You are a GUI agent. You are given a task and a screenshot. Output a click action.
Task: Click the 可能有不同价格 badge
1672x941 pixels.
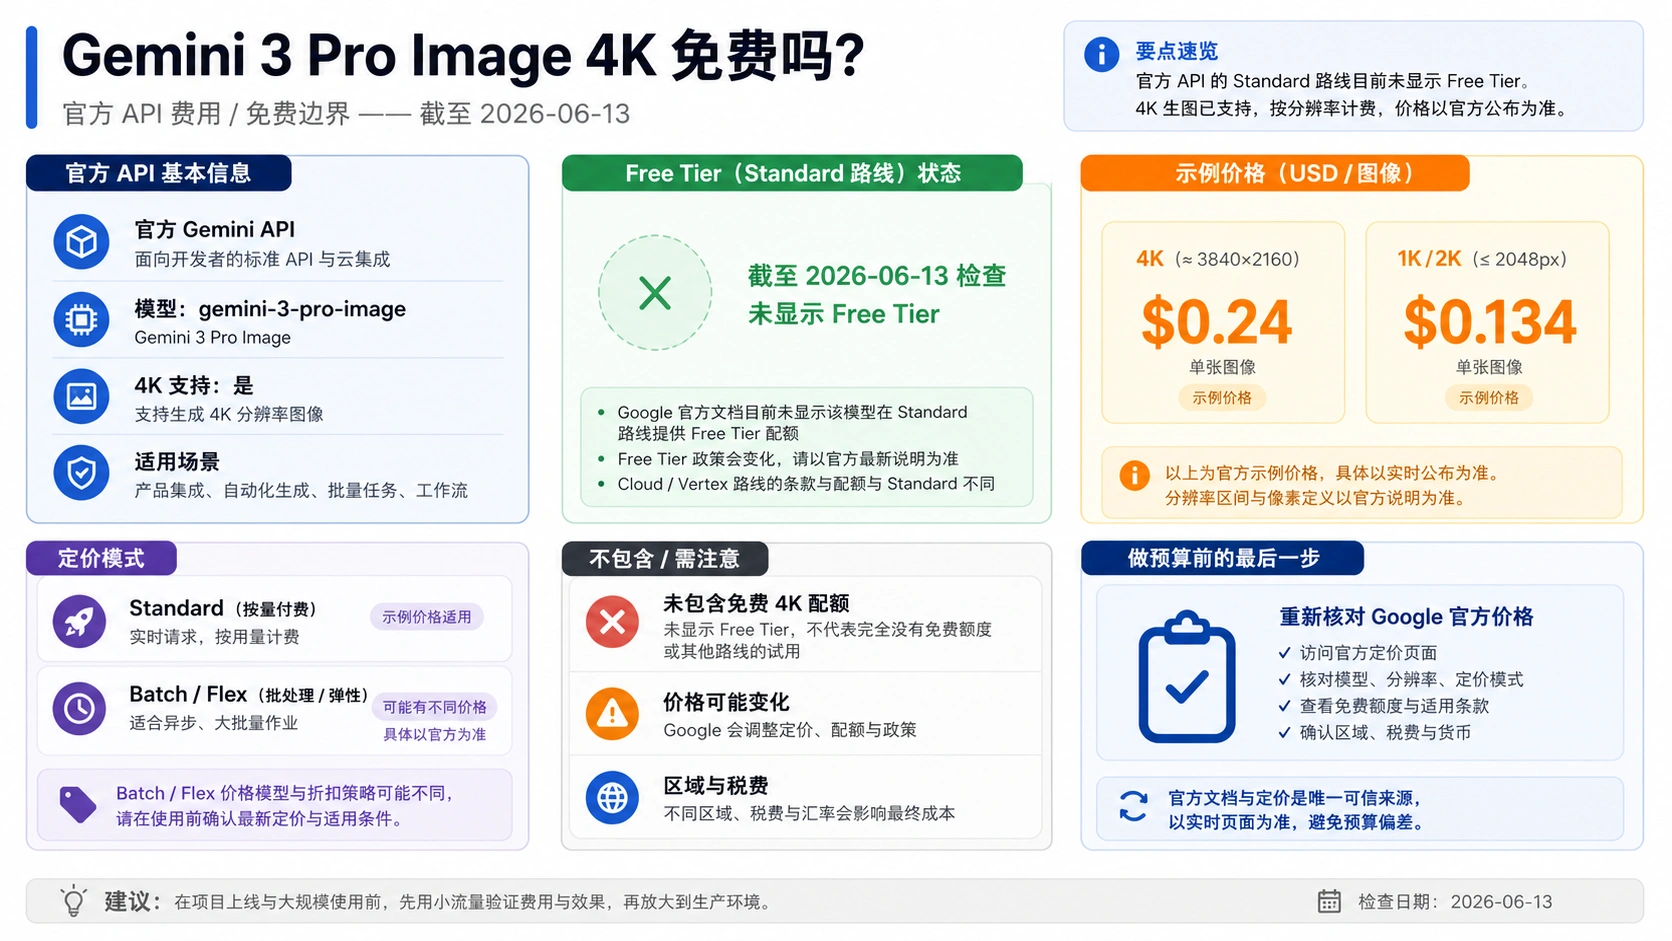coord(435,707)
